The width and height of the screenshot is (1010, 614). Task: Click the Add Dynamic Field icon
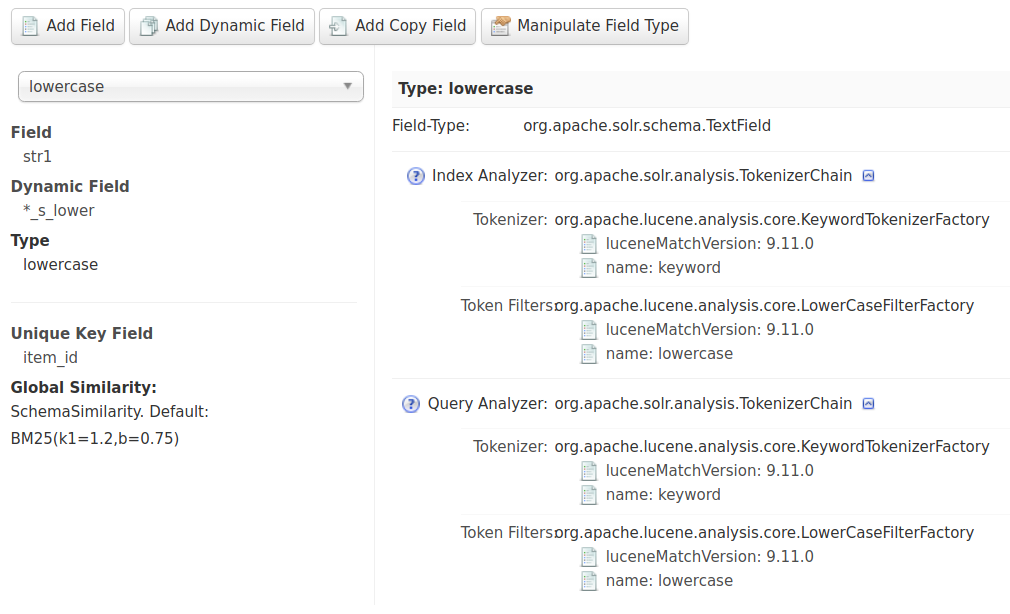[x=149, y=26]
